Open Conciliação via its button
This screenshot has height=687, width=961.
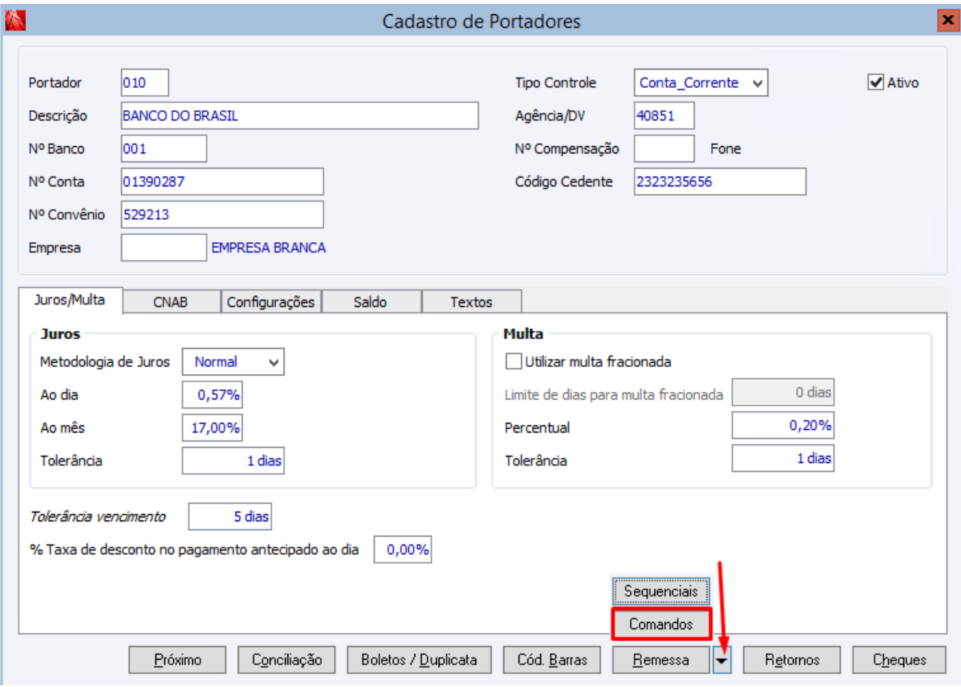pyautogui.click(x=287, y=660)
